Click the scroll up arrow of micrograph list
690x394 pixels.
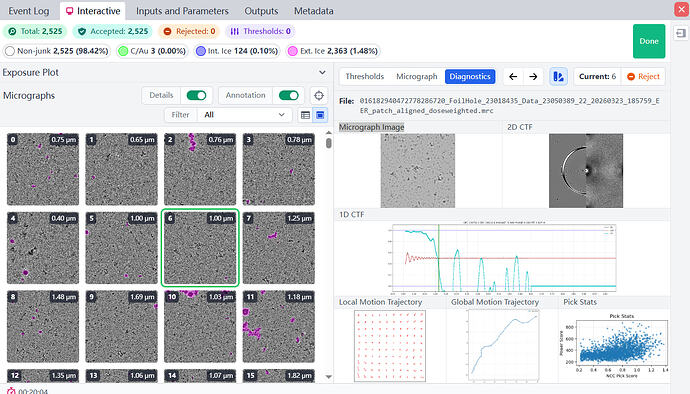tap(329, 133)
